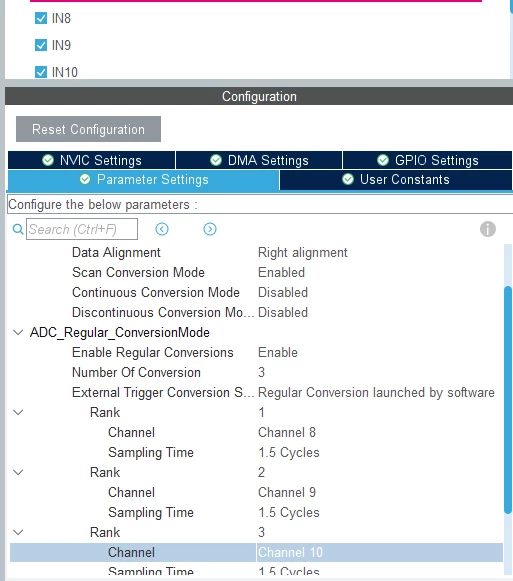The height and width of the screenshot is (581, 513).
Task: Collapse the Rank 1 section
Action: (x=18, y=412)
